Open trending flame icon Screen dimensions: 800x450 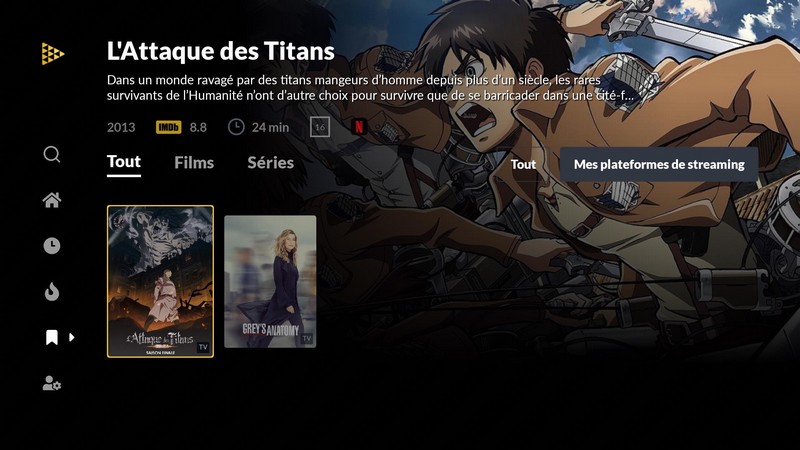(52, 292)
